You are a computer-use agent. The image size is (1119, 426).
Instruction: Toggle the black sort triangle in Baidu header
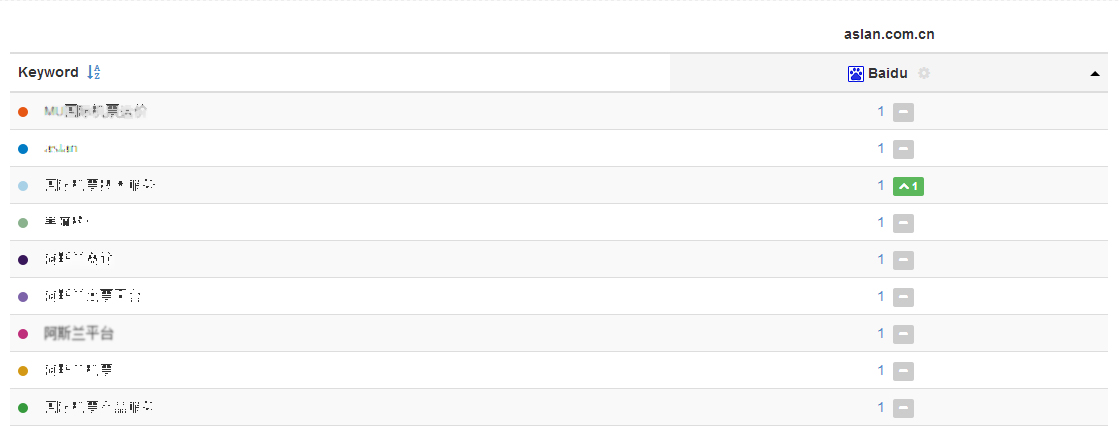[x=1095, y=73]
